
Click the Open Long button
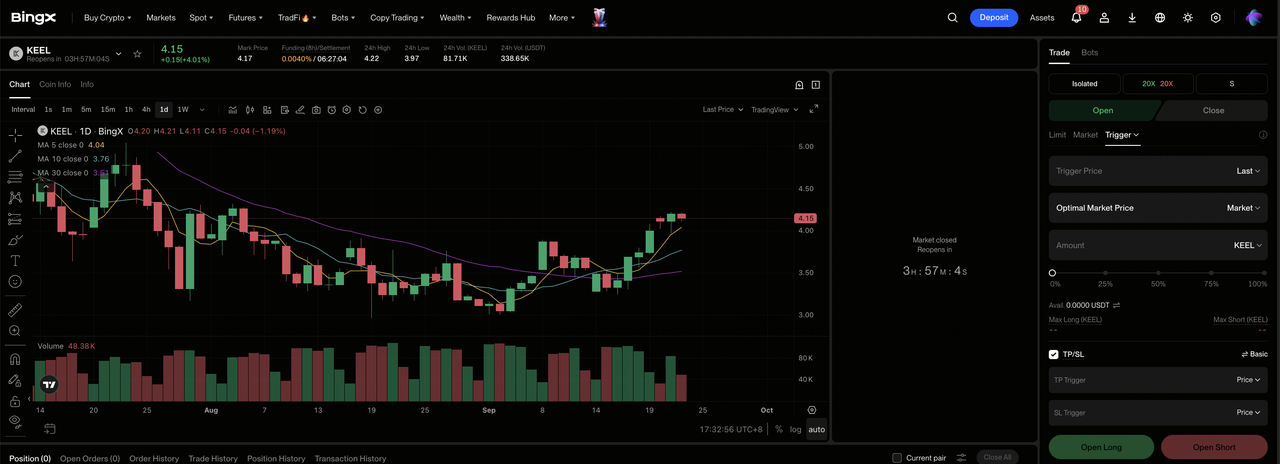pos(1101,447)
